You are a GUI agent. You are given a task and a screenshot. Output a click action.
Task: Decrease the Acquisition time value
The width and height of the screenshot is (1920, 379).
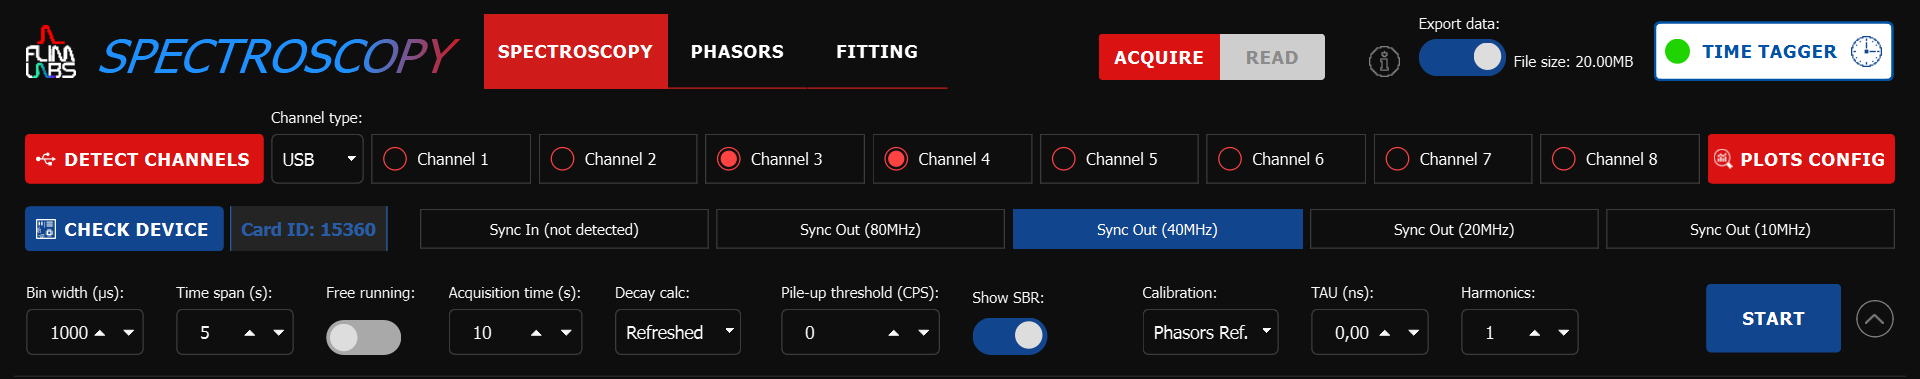click(566, 333)
